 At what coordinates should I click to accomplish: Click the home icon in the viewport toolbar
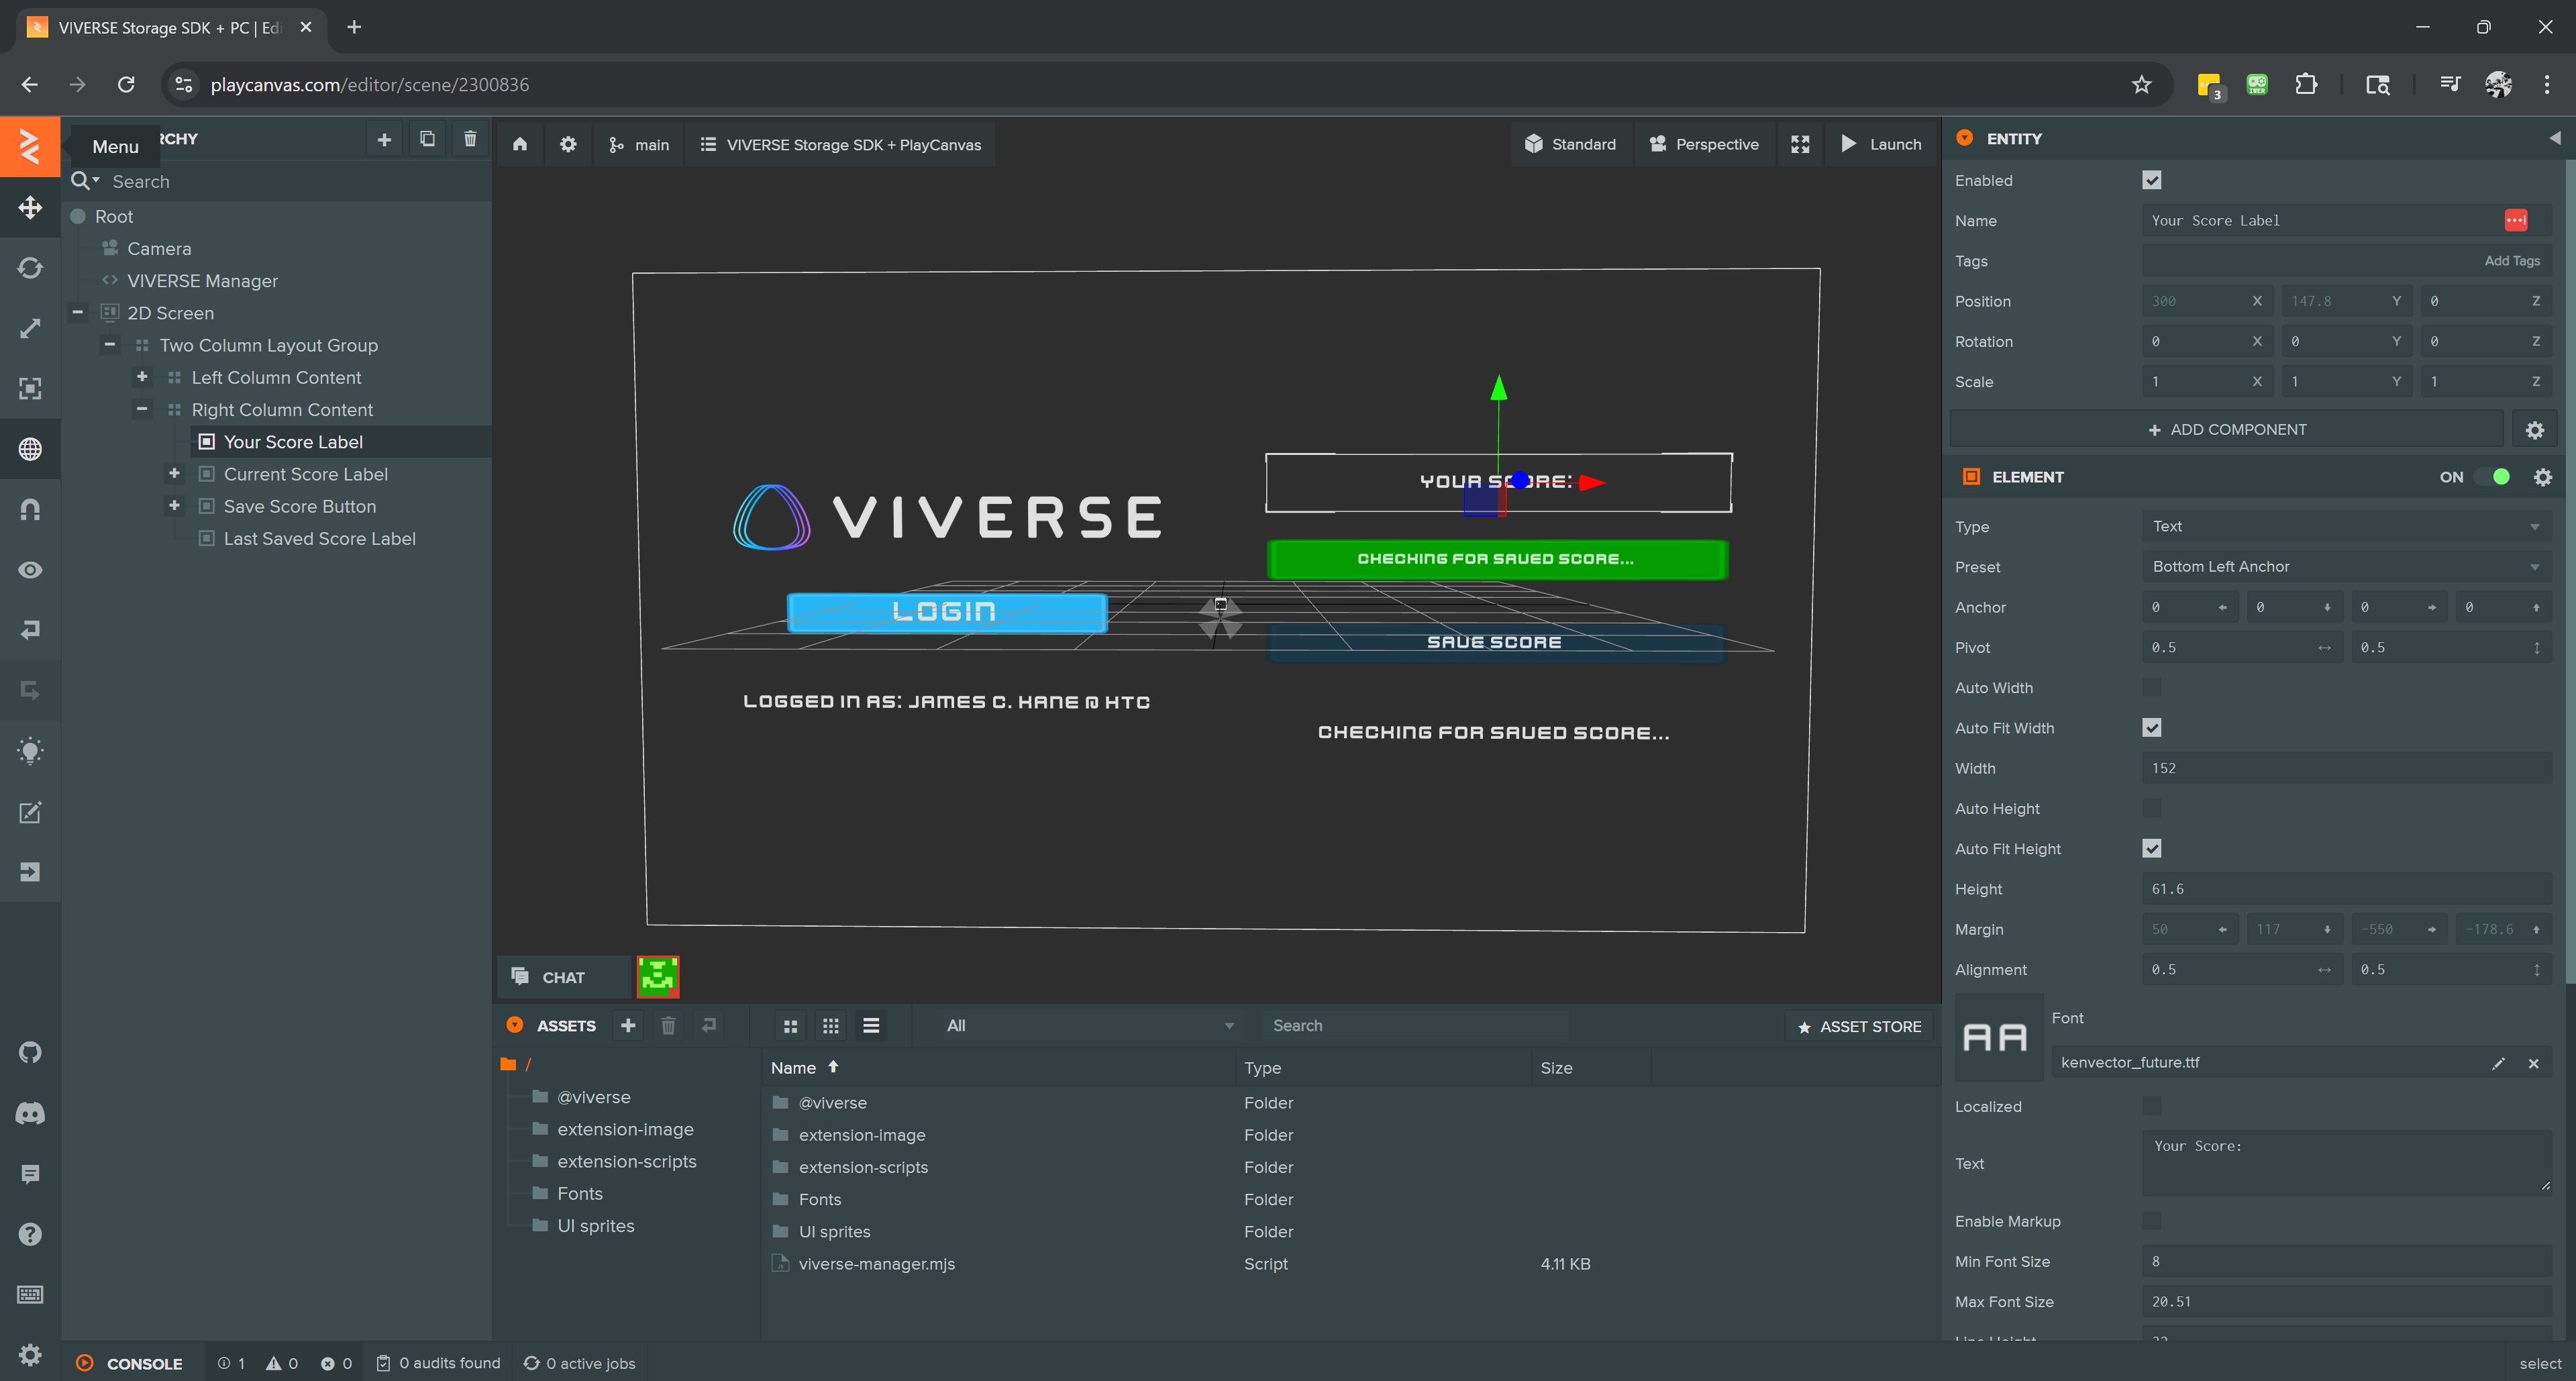point(520,144)
